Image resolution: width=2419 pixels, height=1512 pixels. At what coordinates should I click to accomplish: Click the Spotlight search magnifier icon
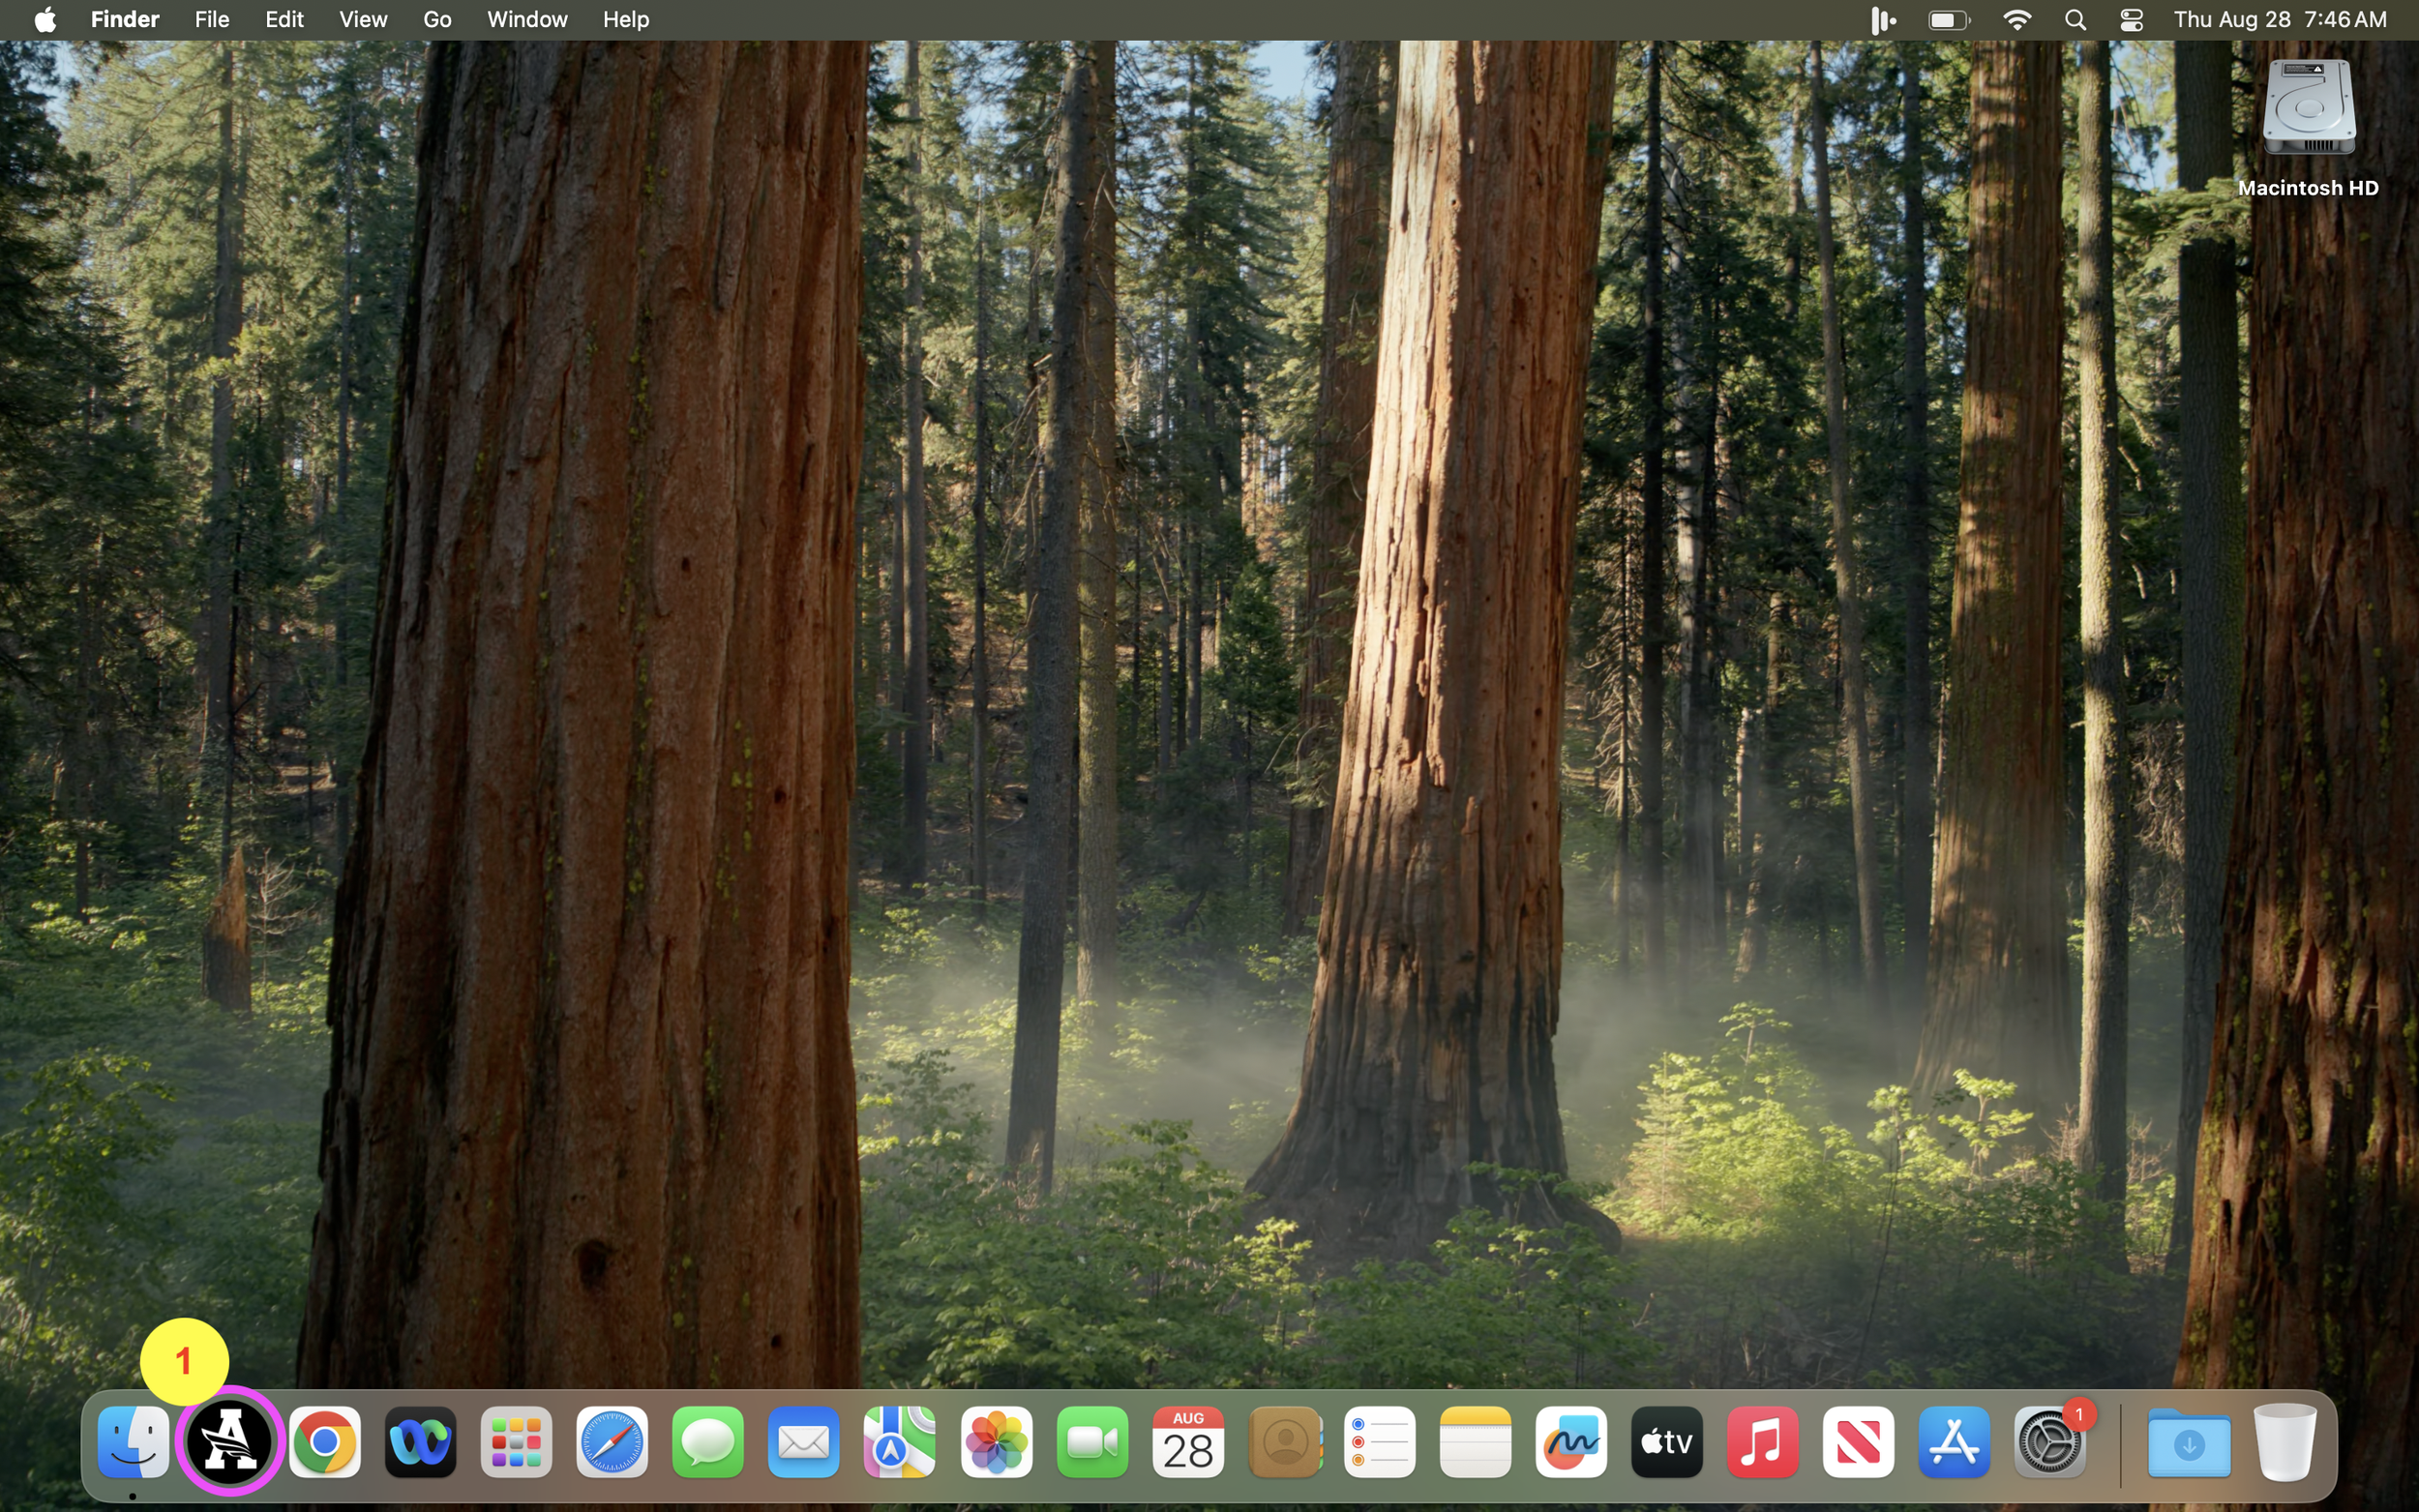[2075, 20]
